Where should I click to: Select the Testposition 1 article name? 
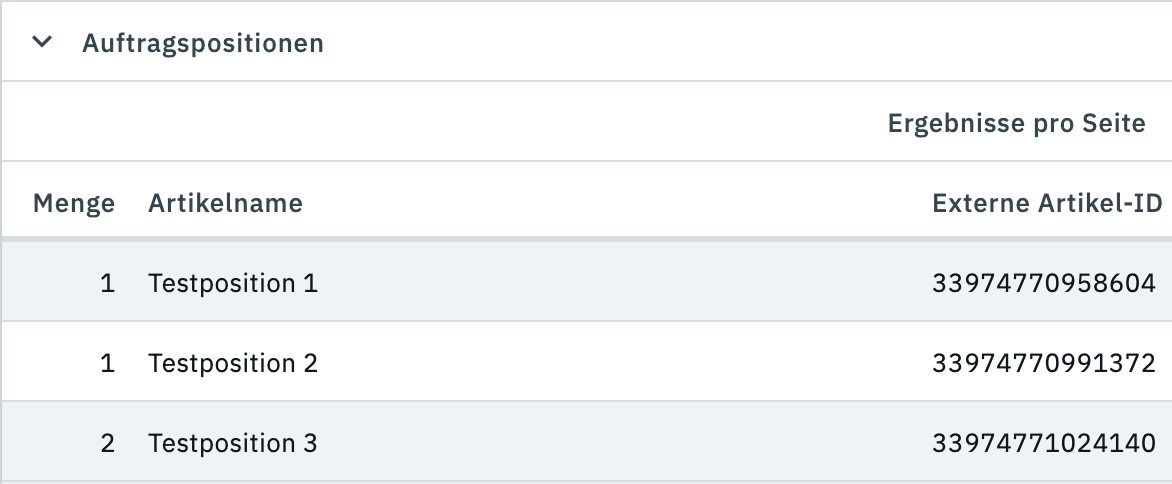pyautogui.click(x=232, y=283)
